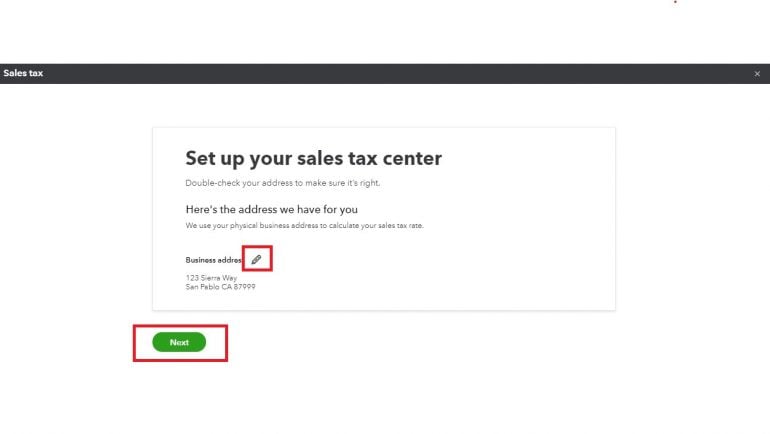Click the street number 123
Viewport: 770px width, 434px height.
click(191, 277)
